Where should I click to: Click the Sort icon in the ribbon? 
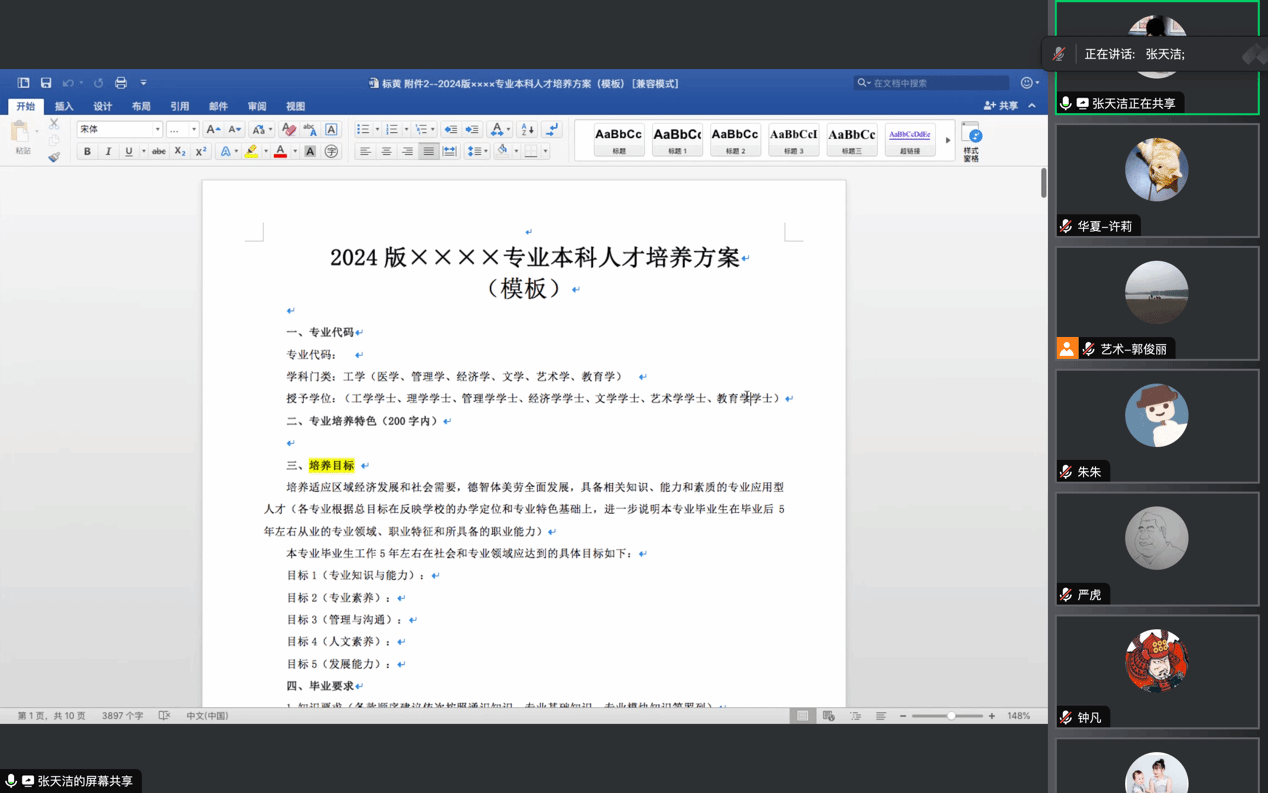(527, 129)
